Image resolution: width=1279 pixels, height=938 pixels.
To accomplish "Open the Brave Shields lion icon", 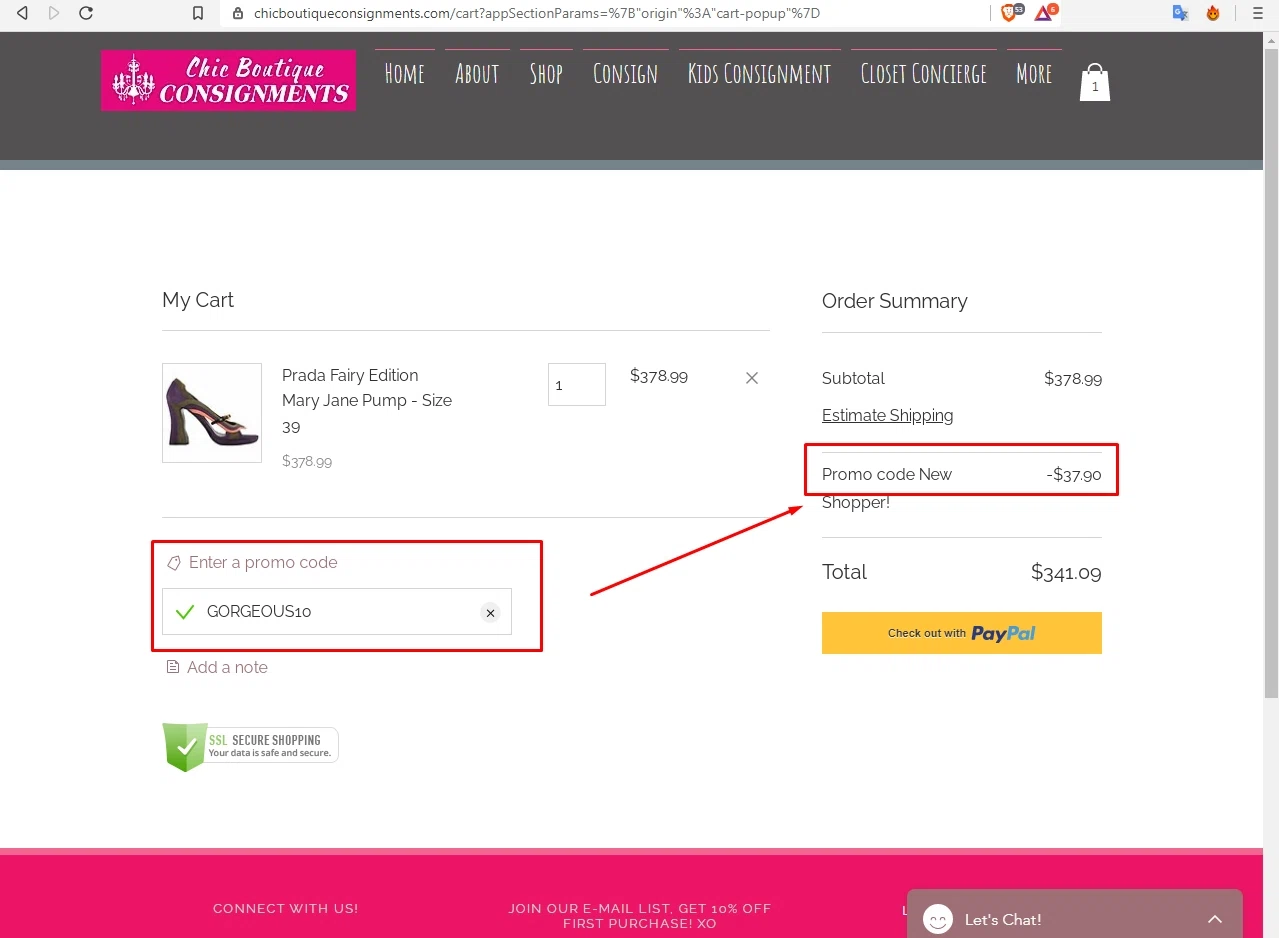I will pyautogui.click(x=1011, y=13).
